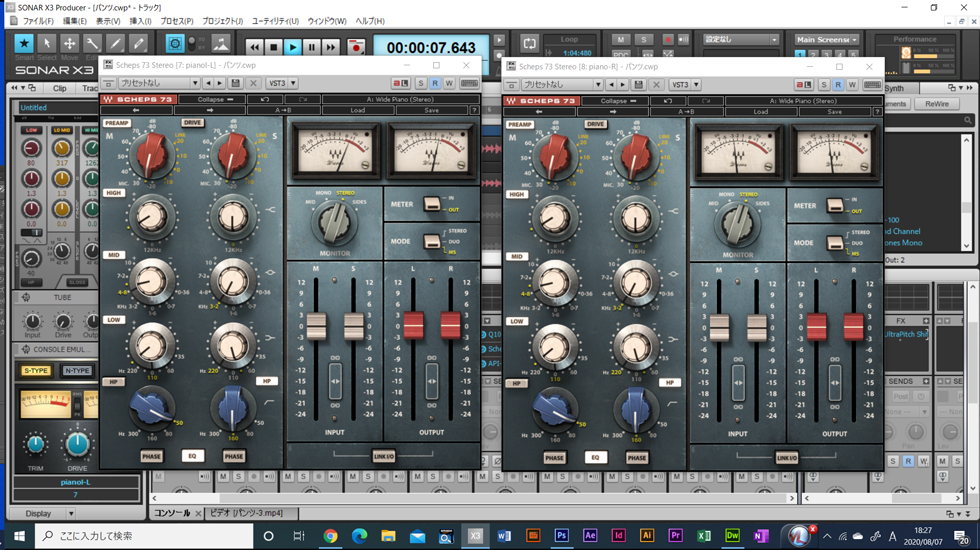The image size is (980, 550).
Task: Click the Rewind transport button
Action: click(254, 47)
